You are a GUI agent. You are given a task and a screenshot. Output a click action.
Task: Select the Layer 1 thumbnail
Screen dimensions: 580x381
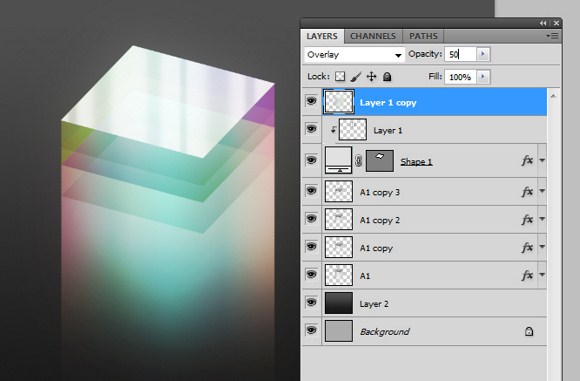click(x=353, y=129)
